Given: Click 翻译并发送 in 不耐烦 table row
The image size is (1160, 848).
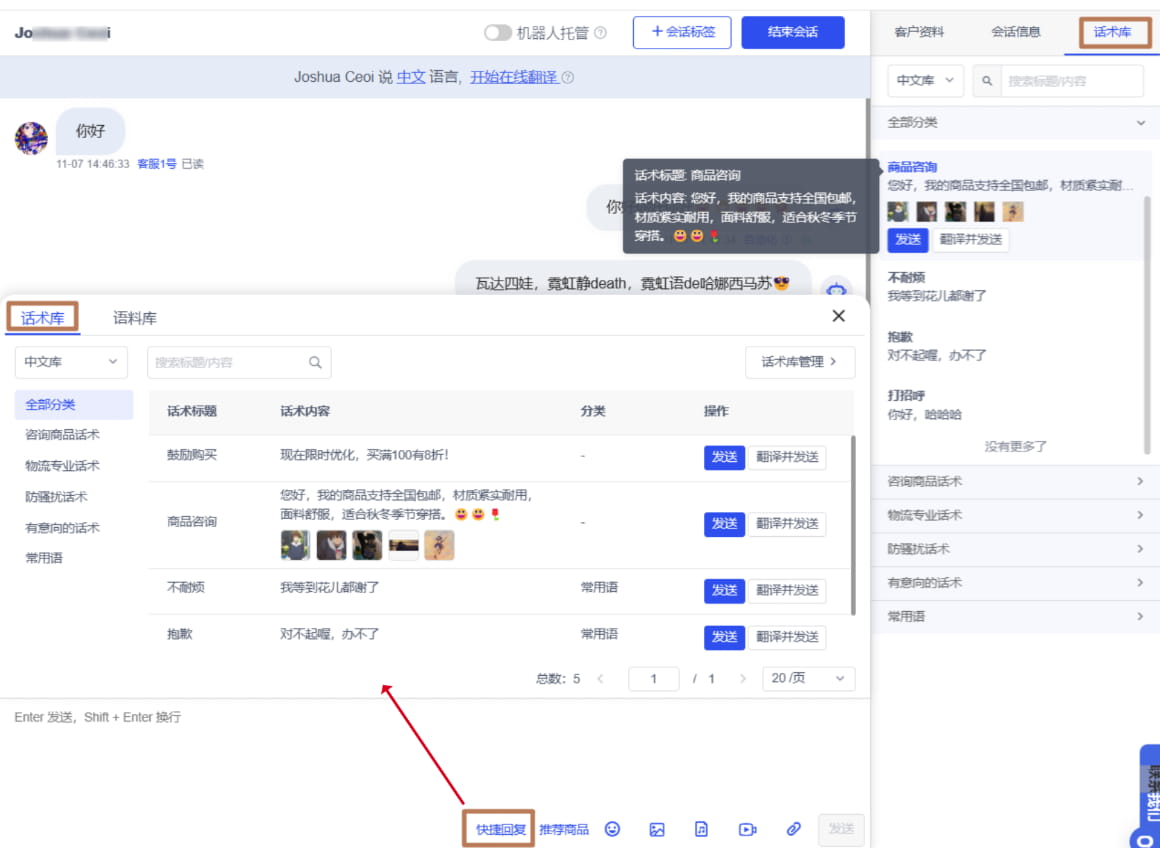Looking at the screenshot, I should pyautogui.click(x=787, y=590).
